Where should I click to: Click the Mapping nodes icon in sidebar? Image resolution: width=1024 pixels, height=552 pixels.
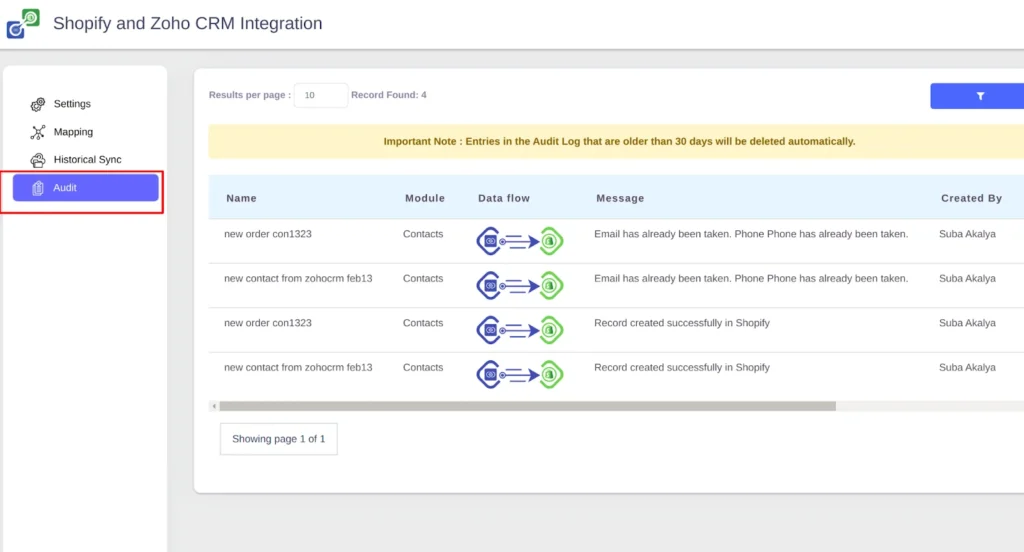coord(38,132)
